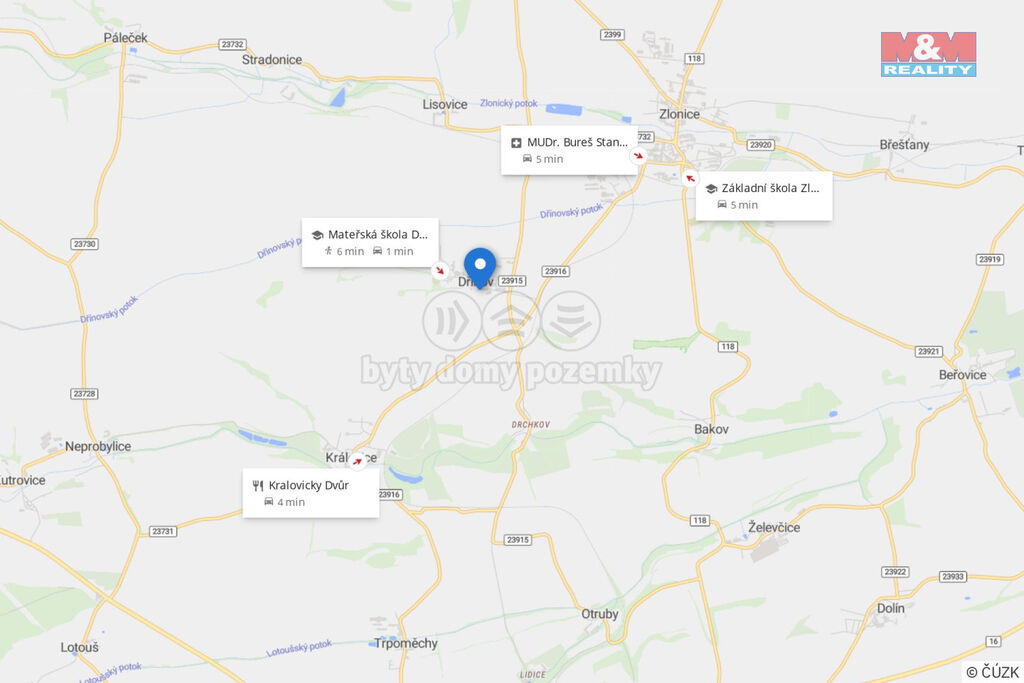Image resolution: width=1024 pixels, height=683 pixels.
Task: Click the Neprobylice village label
Action: pos(98,447)
